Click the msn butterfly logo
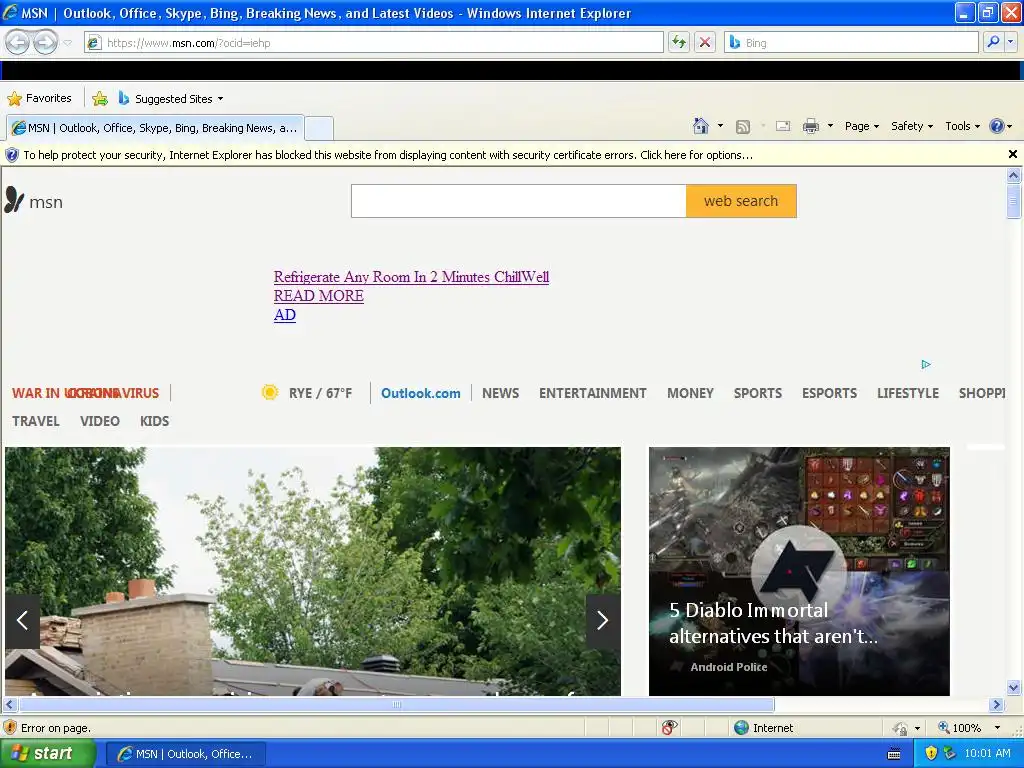1024x768 pixels. (x=33, y=201)
